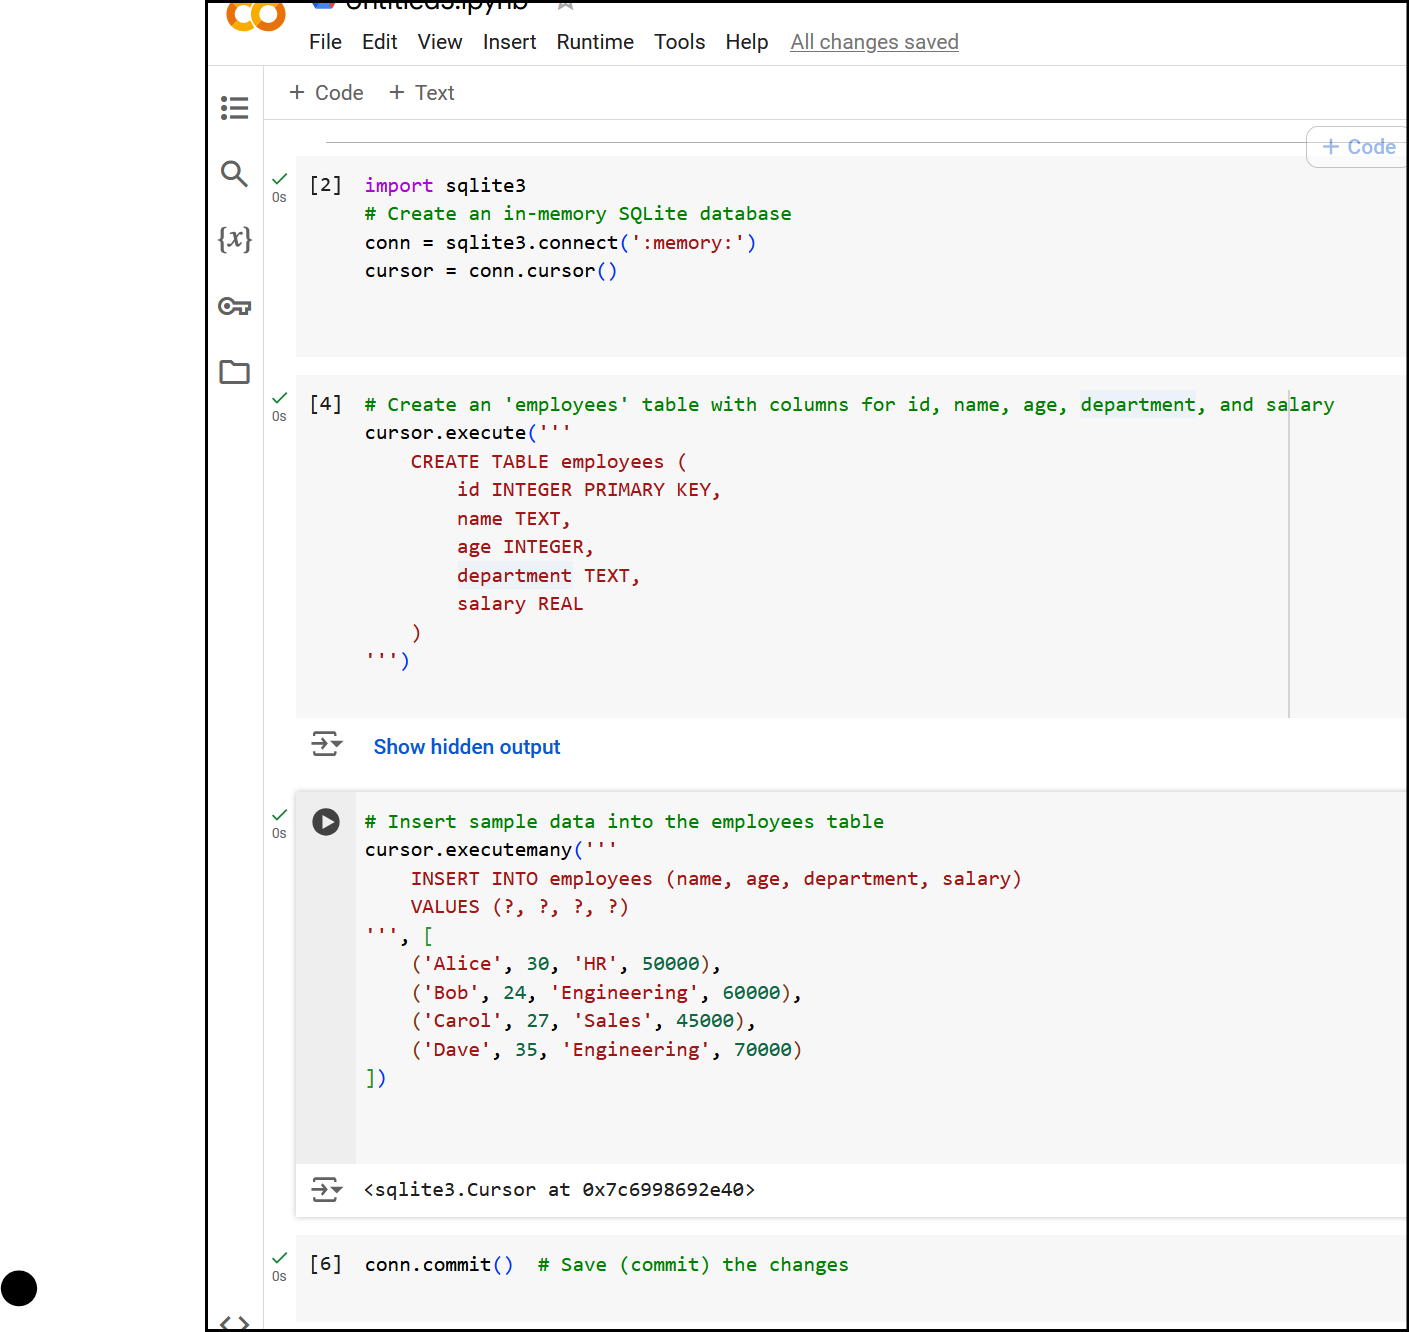Click the [6] execution count label
The height and width of the screenshot is (1332, 1409).
[x=326, y=1264]
